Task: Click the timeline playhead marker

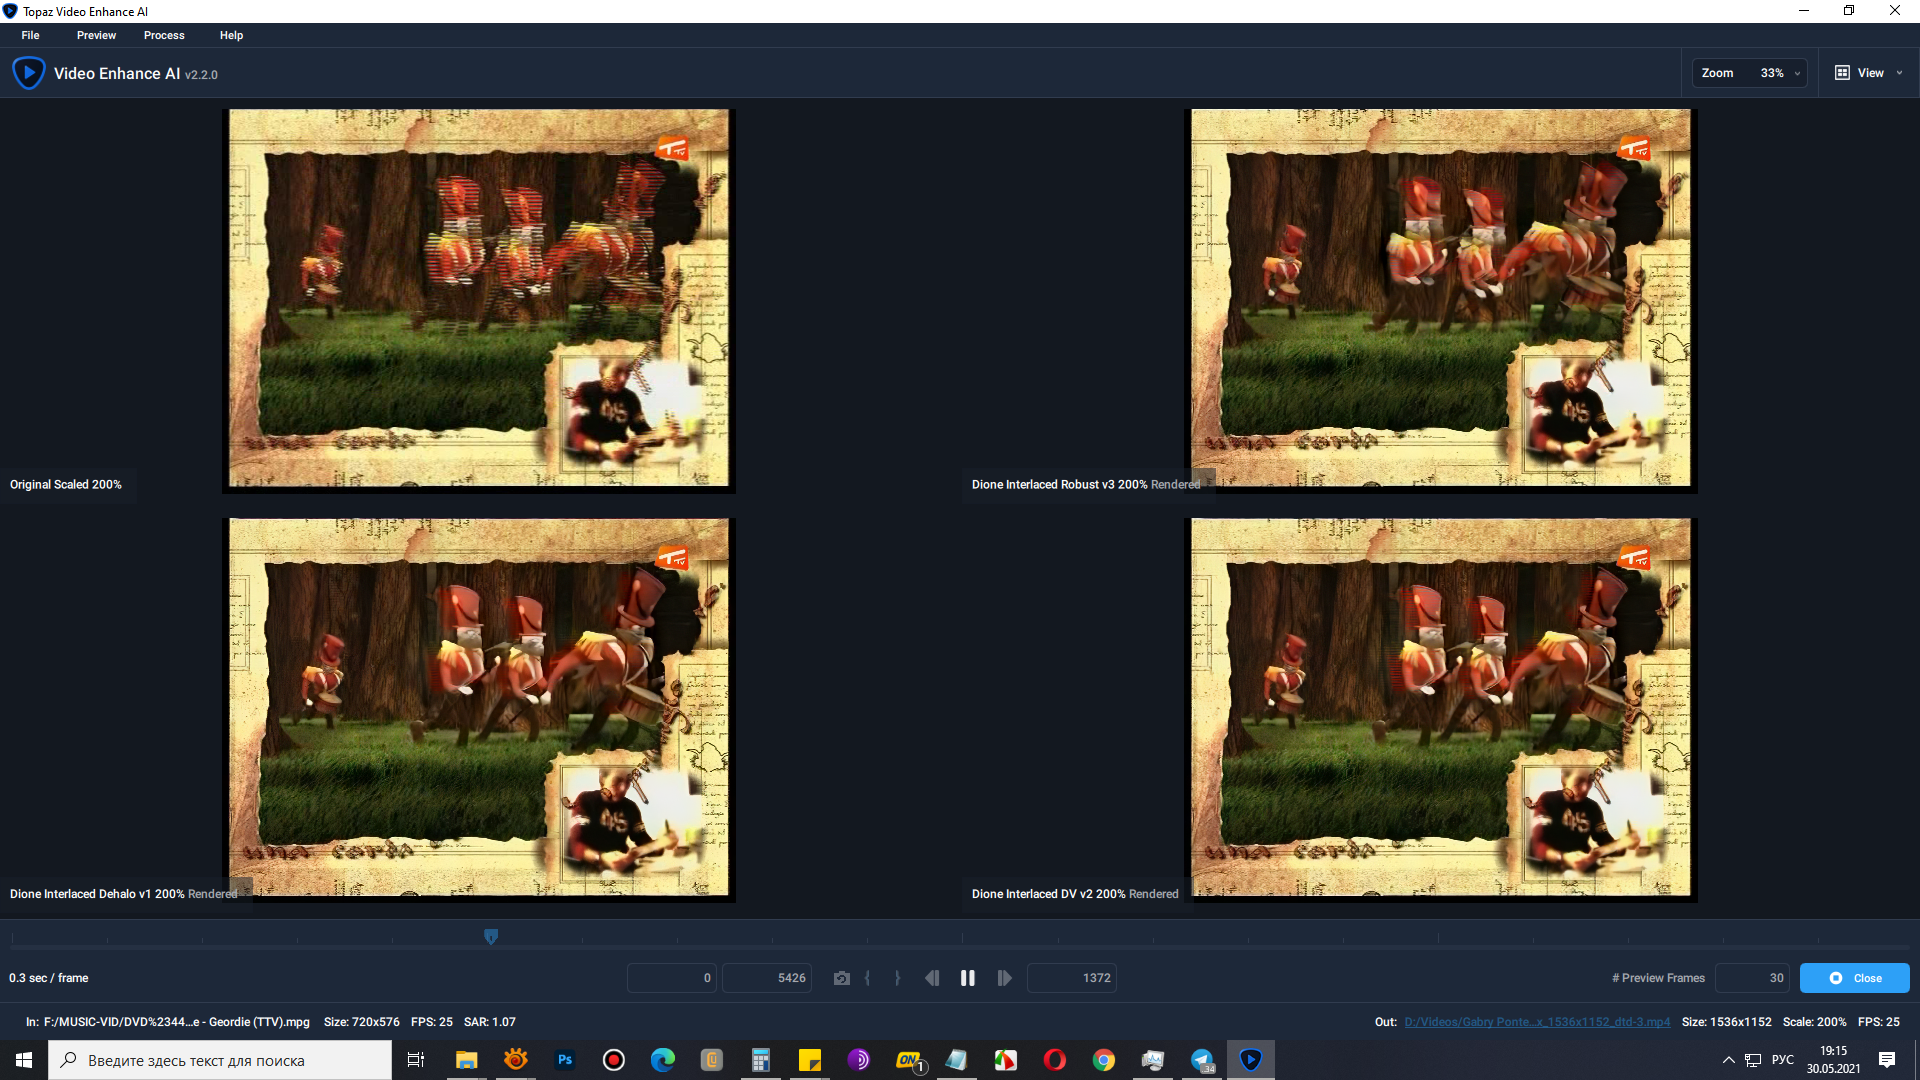Action: (491, 937)
